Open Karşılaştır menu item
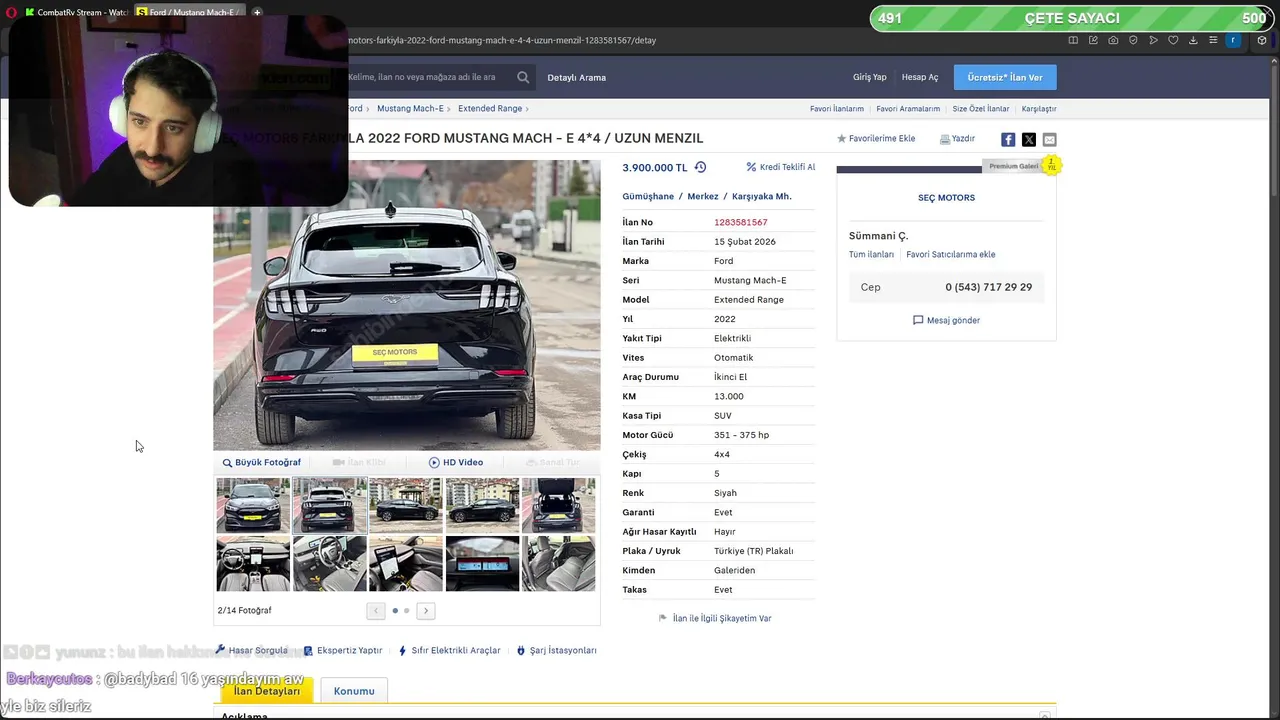 [1039, 108]
